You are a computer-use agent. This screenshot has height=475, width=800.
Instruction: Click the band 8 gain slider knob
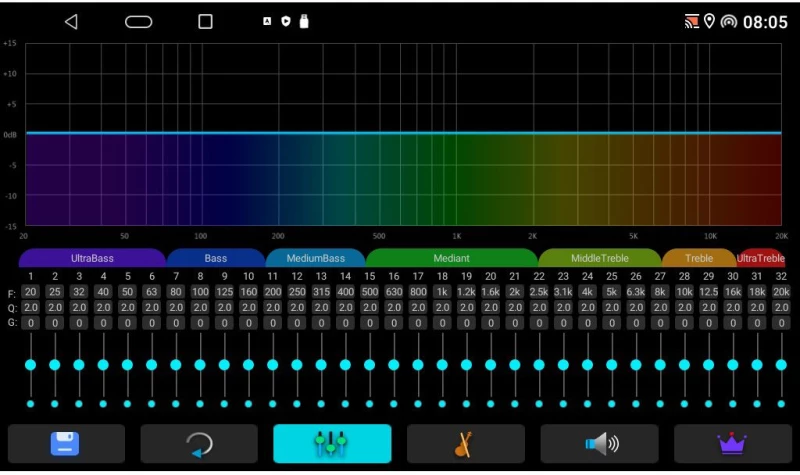pyautogui.click(x=200, y=365)
